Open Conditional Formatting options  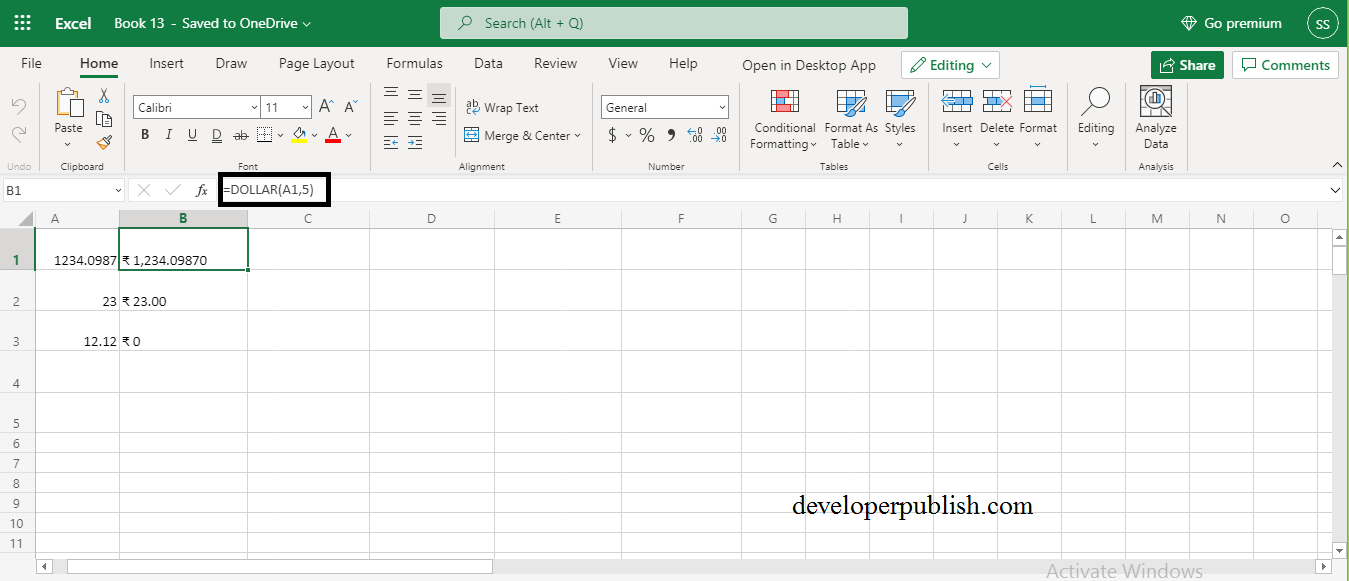[x=783, y=120]
